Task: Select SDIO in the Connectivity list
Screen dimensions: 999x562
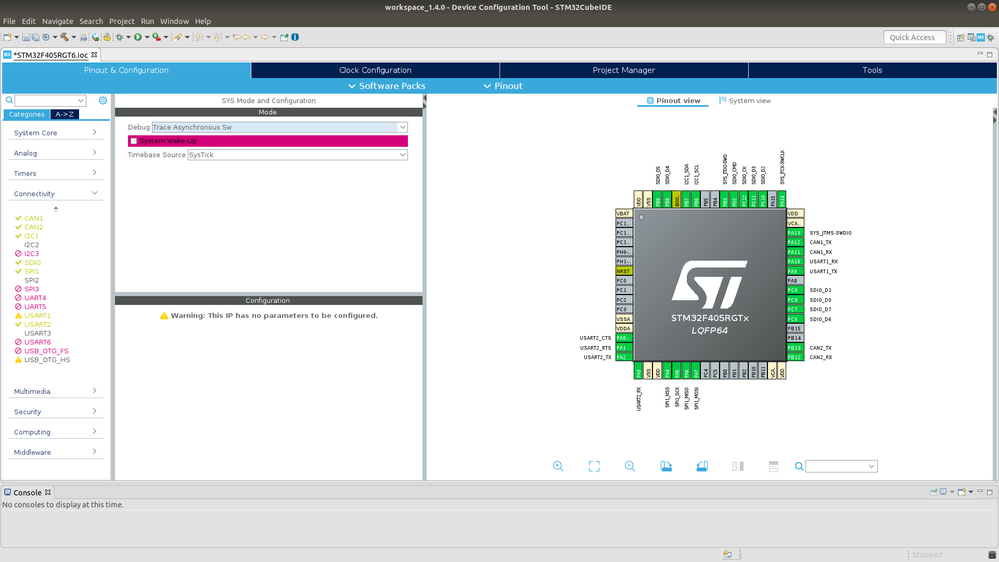Action: (x=32, y=263)
